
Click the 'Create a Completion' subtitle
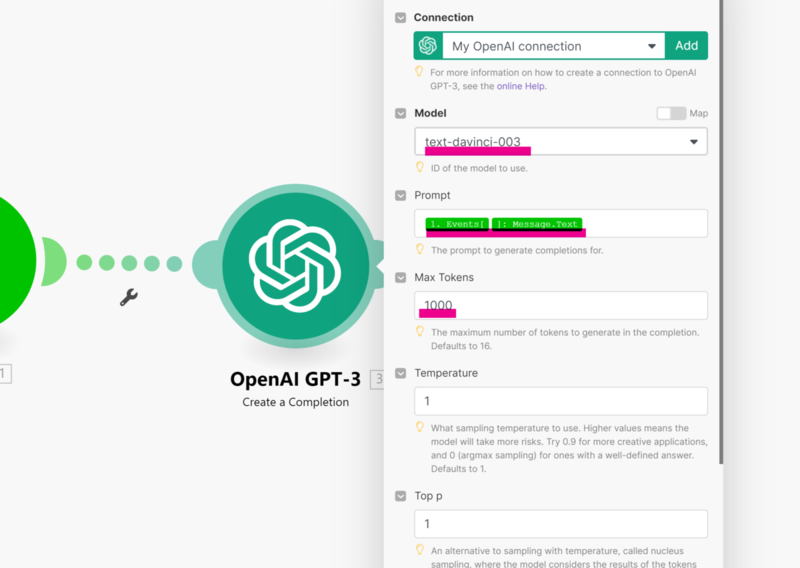pos(295,402)
